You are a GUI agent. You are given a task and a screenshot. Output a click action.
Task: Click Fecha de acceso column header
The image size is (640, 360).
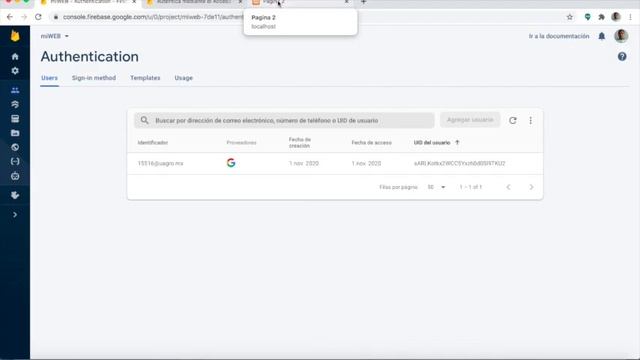(x=371, y=142)
